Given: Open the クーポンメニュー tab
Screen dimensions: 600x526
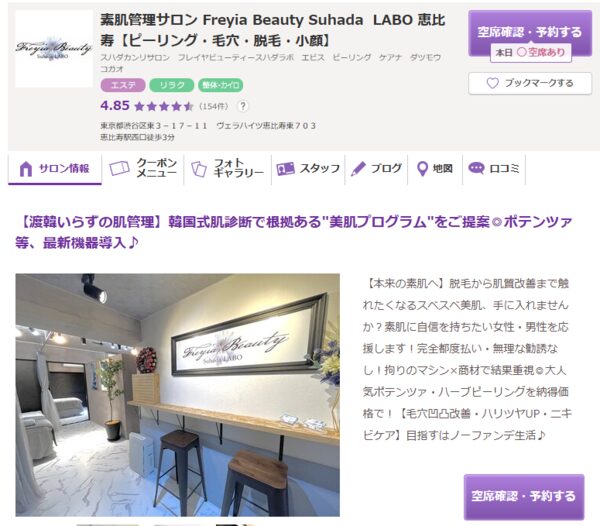Looking at the screenshot, I should (x=143, y=169).
